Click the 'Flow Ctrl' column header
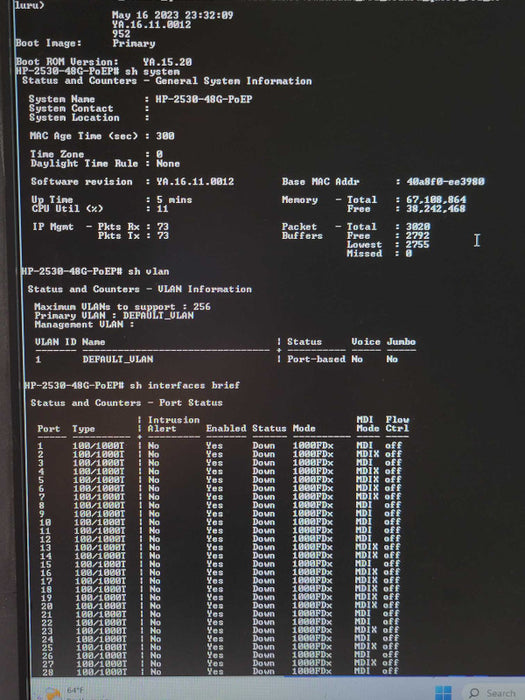The height and width of the screenshot is (700, 525). (x=397, y=424)
